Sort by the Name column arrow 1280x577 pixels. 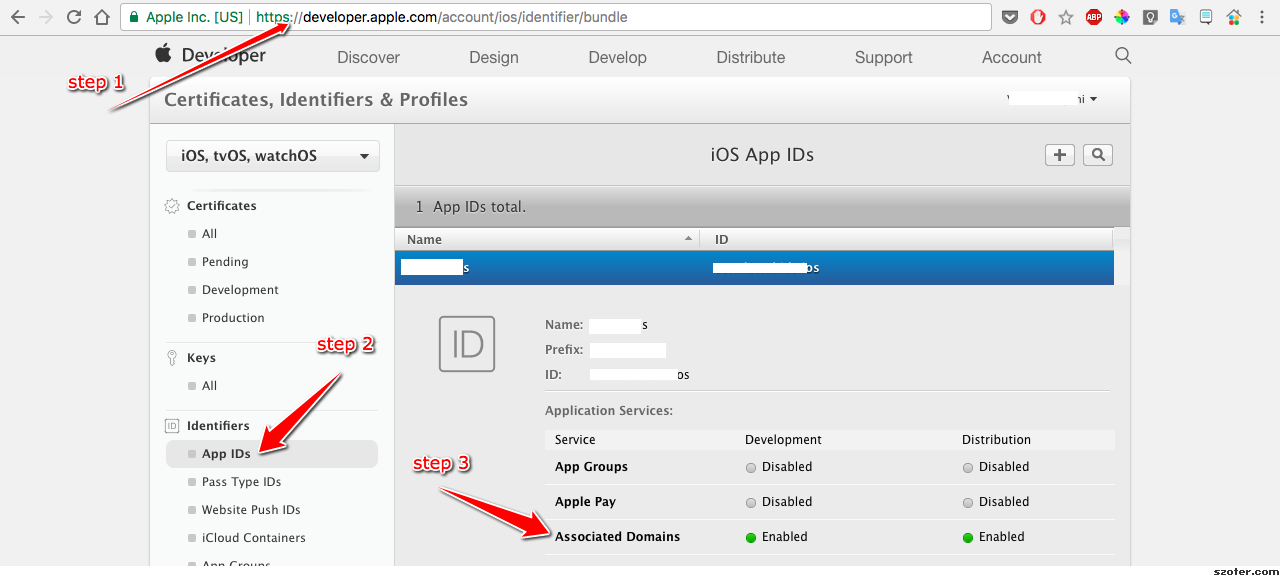688,239
